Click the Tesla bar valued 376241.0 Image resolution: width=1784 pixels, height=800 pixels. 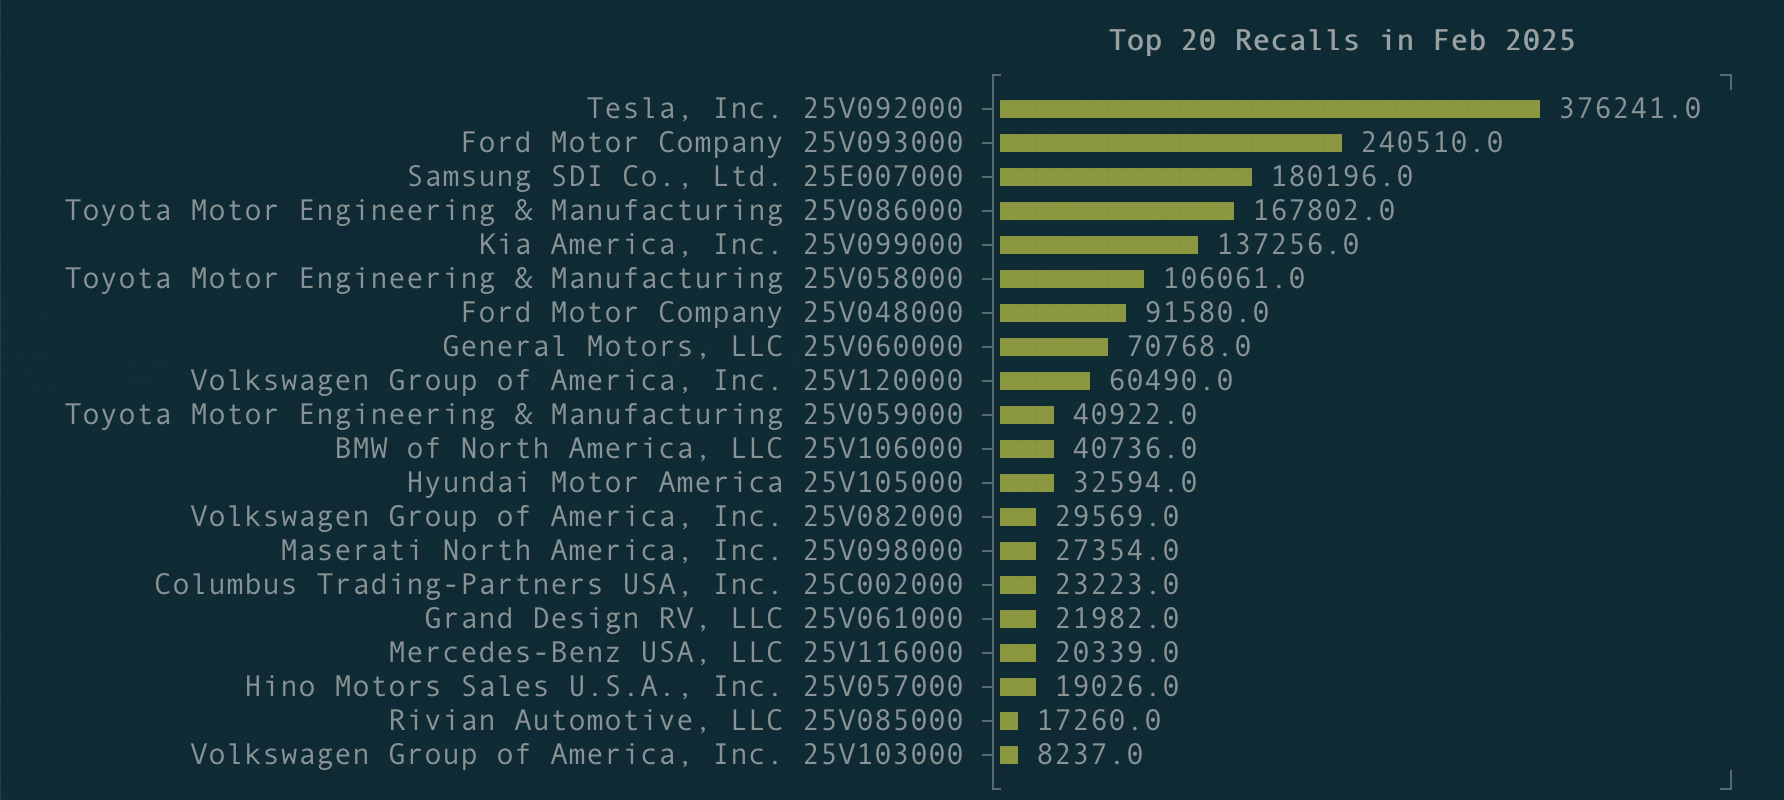click(1270, 109)
